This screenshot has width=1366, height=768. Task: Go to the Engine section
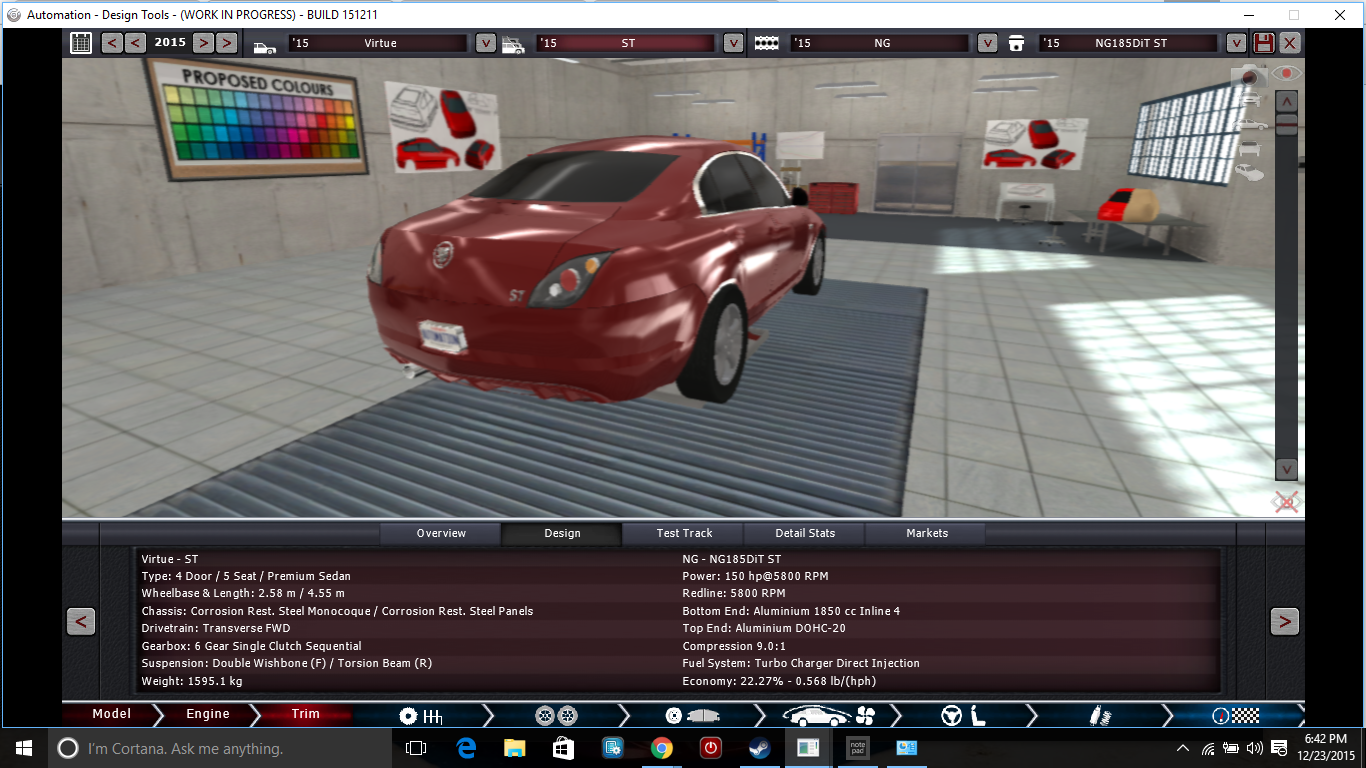tap(208, 714)
